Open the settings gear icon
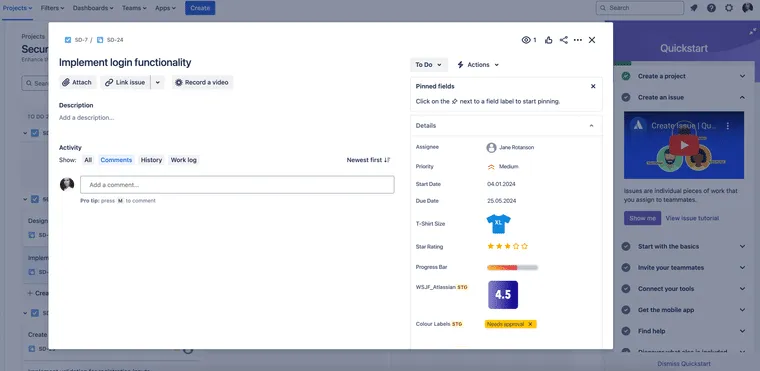 [728, 8]
